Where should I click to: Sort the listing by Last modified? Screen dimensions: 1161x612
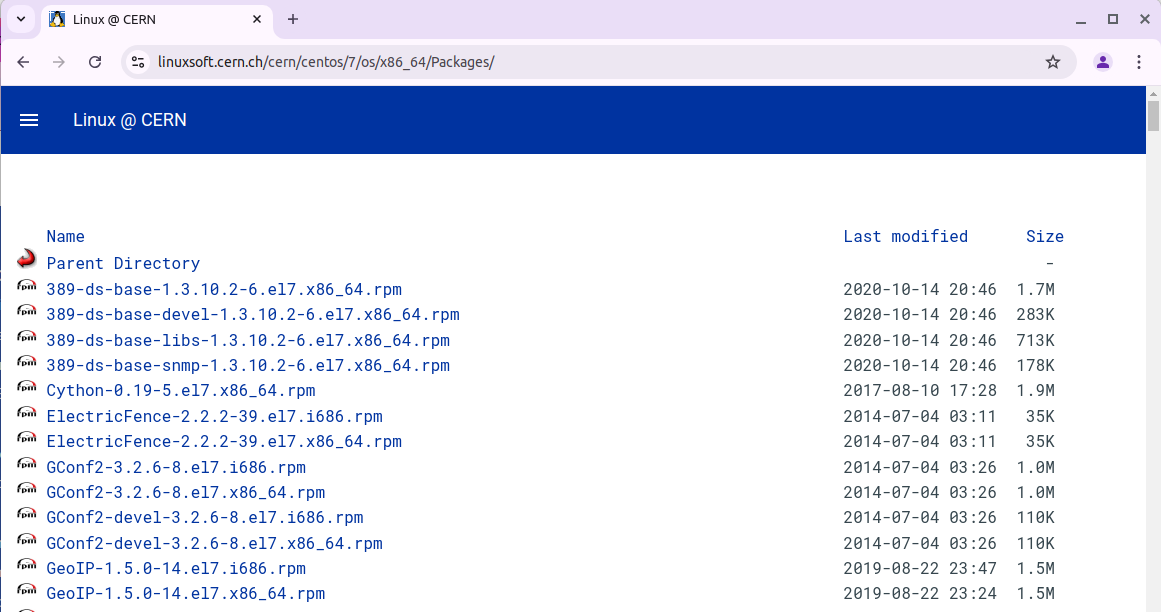coord(906,236)
